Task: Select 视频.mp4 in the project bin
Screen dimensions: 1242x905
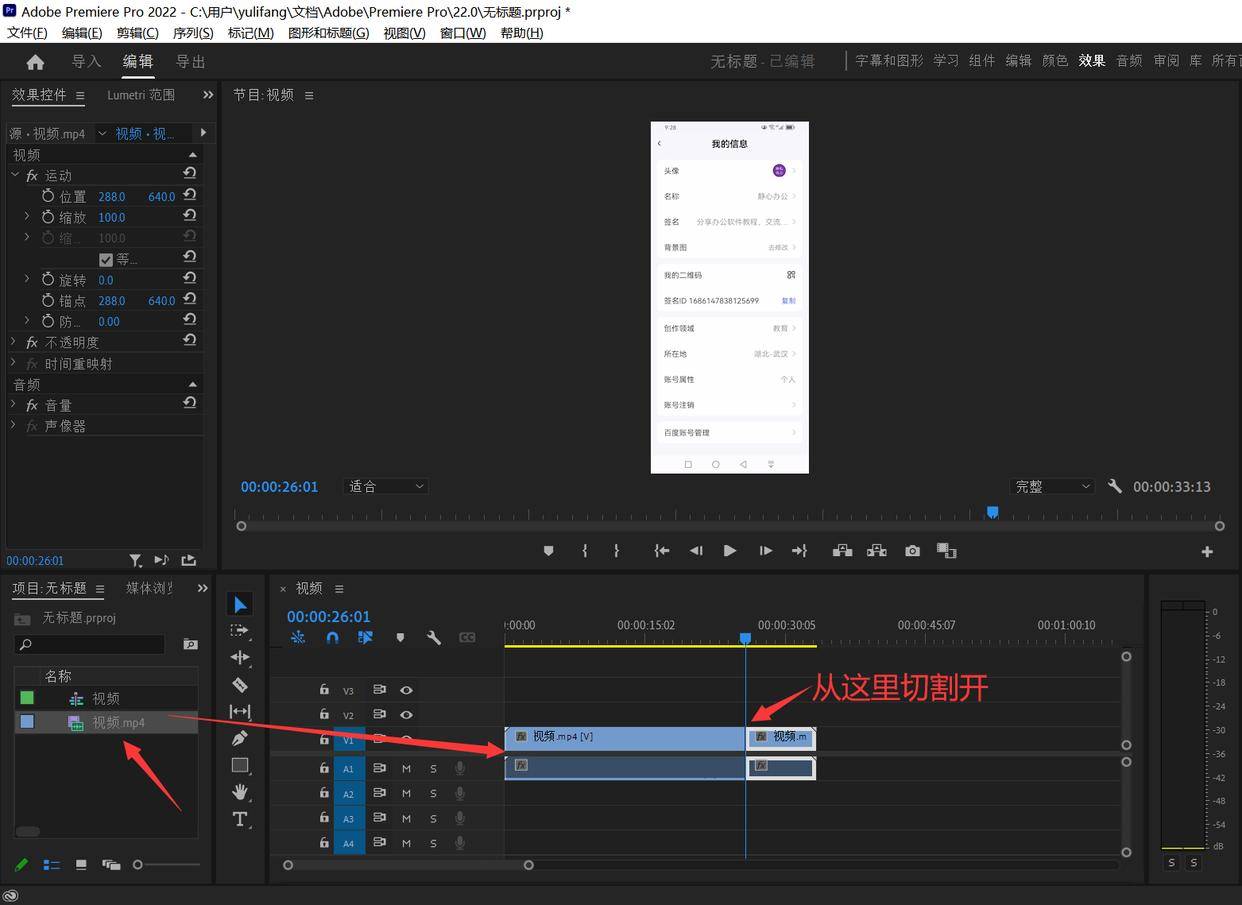Action: click(118, 722)
